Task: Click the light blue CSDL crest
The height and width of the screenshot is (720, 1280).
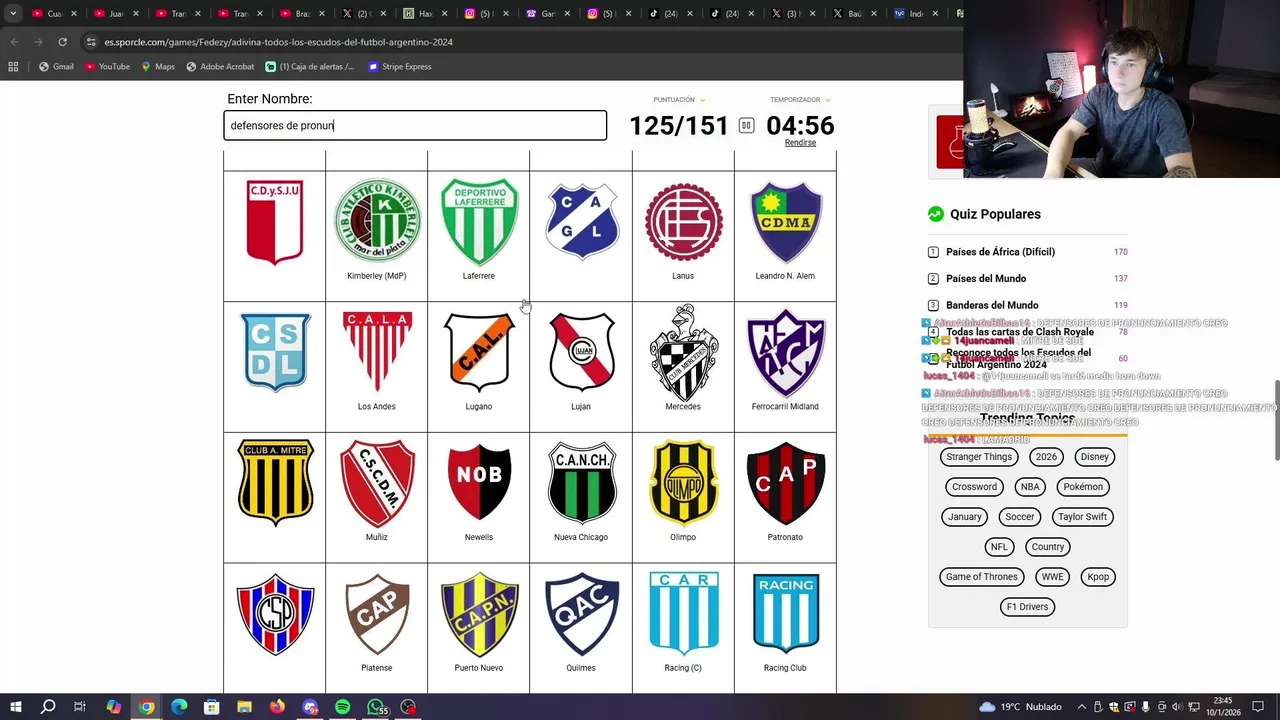Action: coord(274,351)
